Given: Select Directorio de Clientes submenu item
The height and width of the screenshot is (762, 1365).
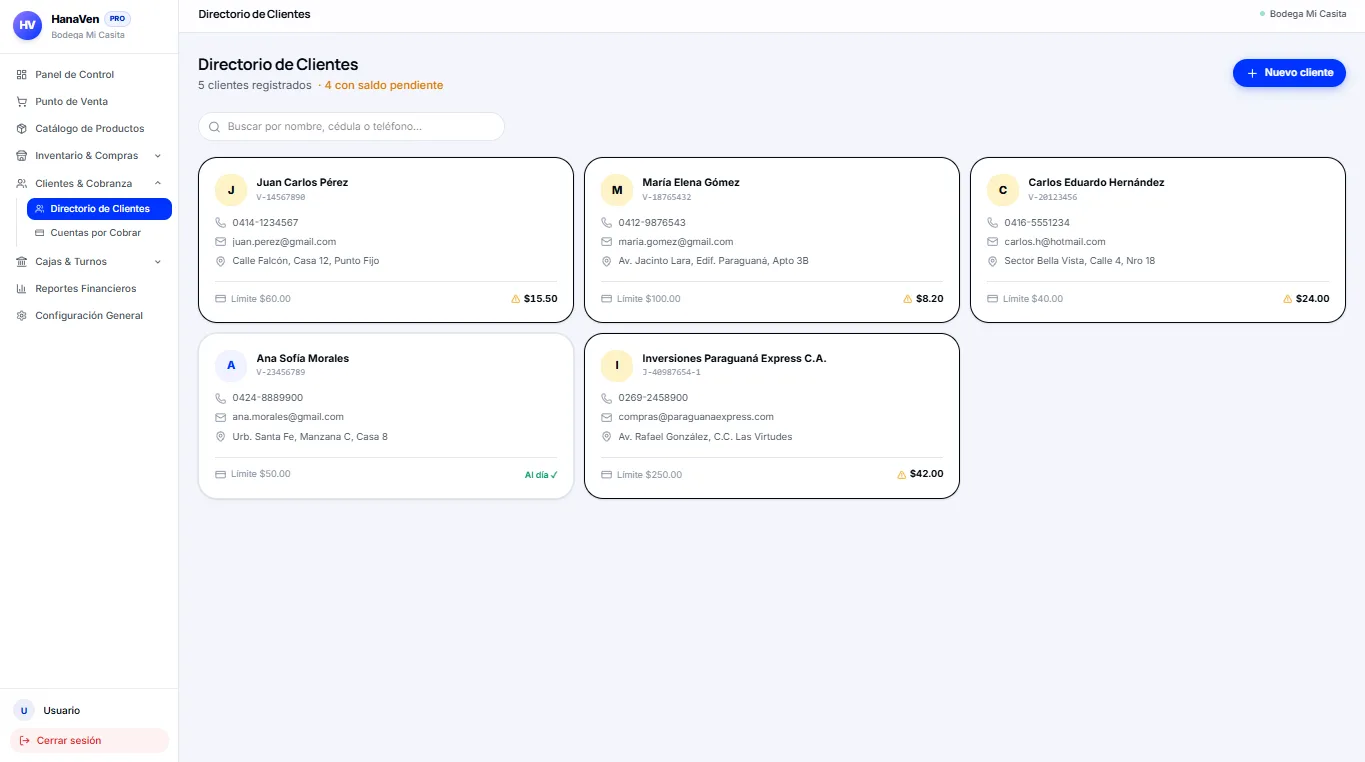Looking at the screenshot, I should (99, 208).
